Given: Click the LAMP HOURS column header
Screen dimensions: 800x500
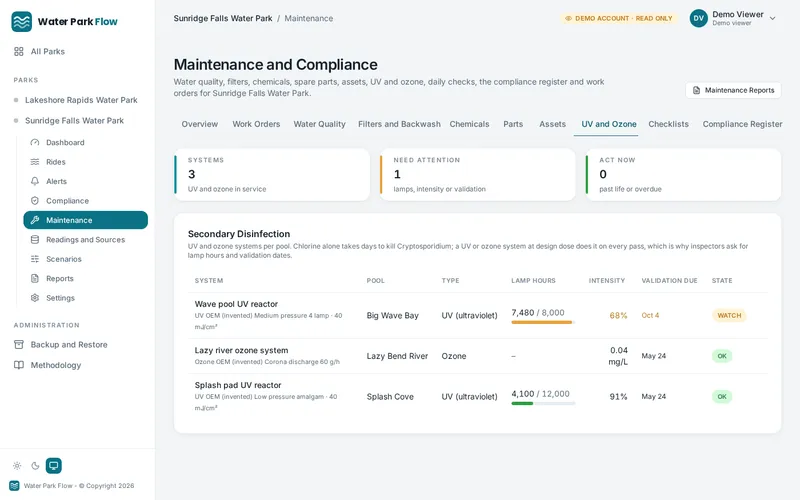Looking at the screenshot, I should (x=533, y=281).
